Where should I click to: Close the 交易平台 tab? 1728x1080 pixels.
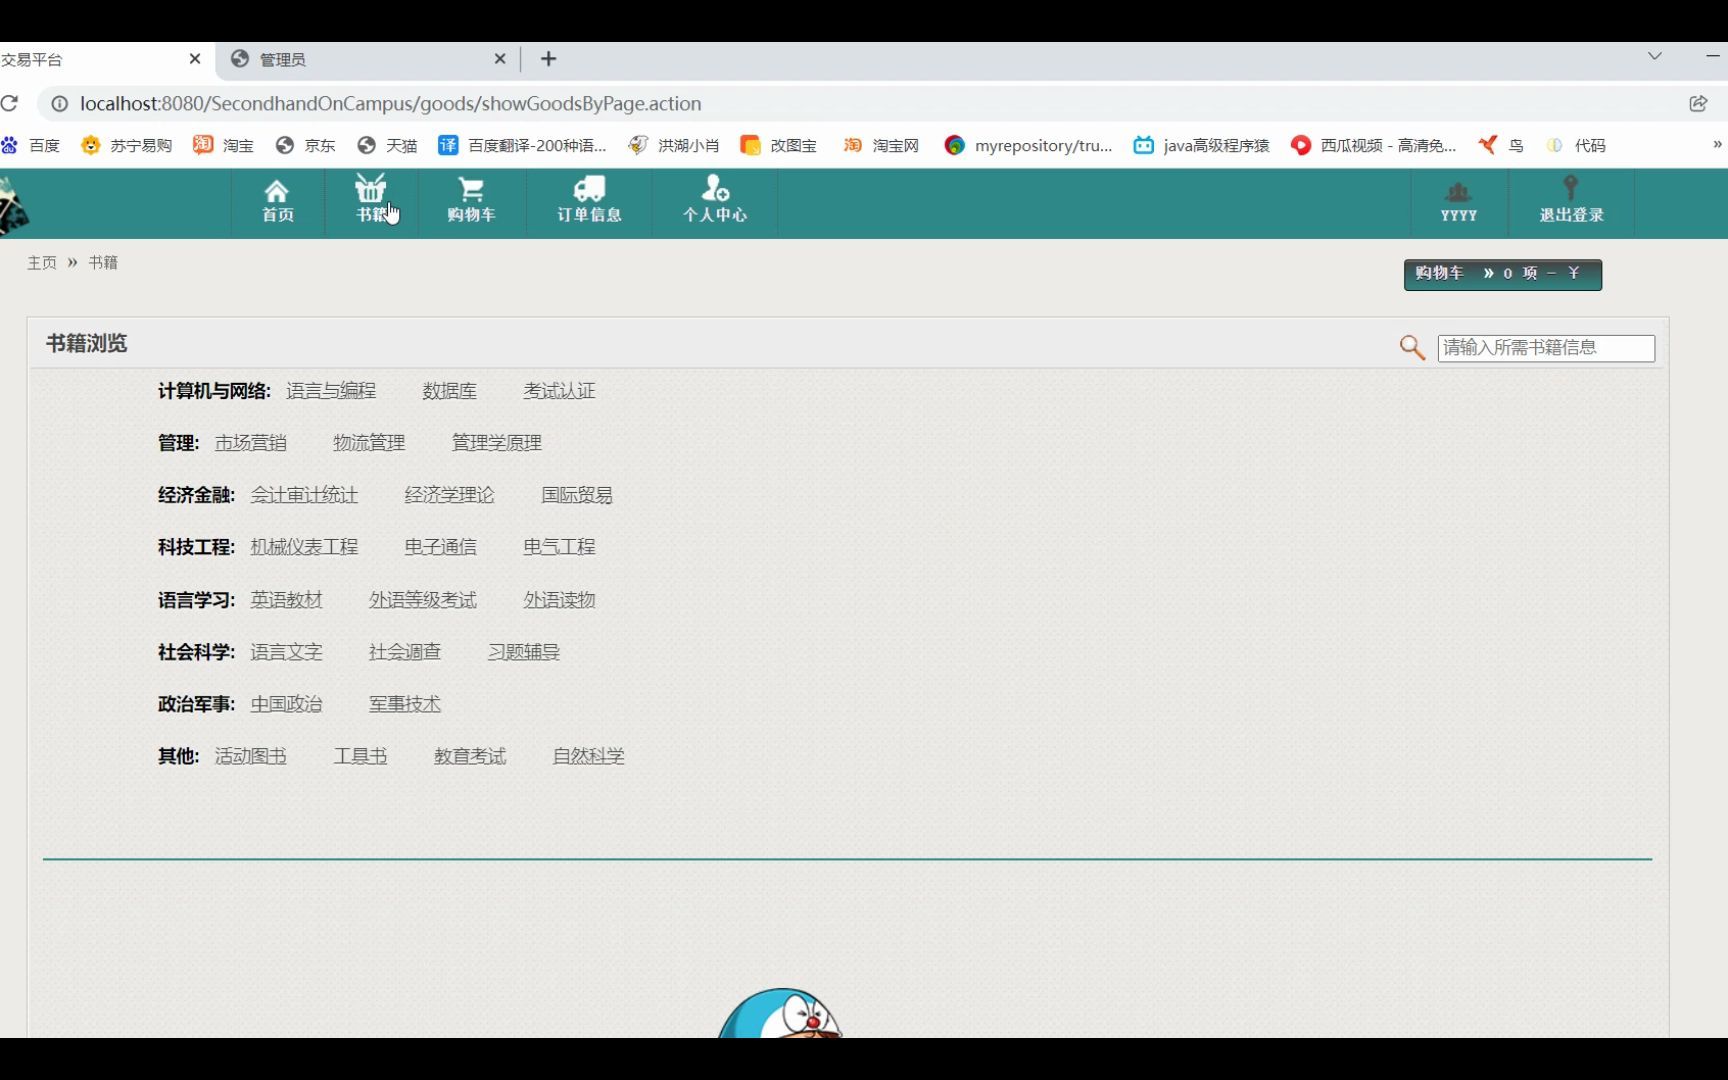pyautogui.click(x=195, y=59)
